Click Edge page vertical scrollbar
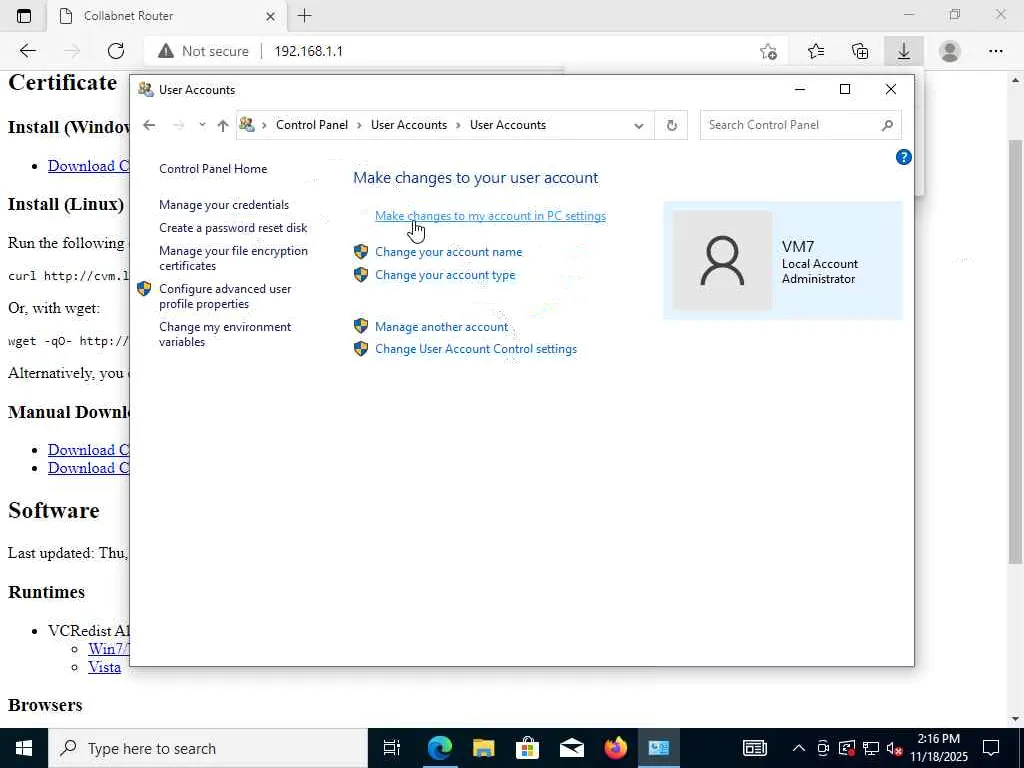1024x768 pixels. click(x=1016, y=353)
